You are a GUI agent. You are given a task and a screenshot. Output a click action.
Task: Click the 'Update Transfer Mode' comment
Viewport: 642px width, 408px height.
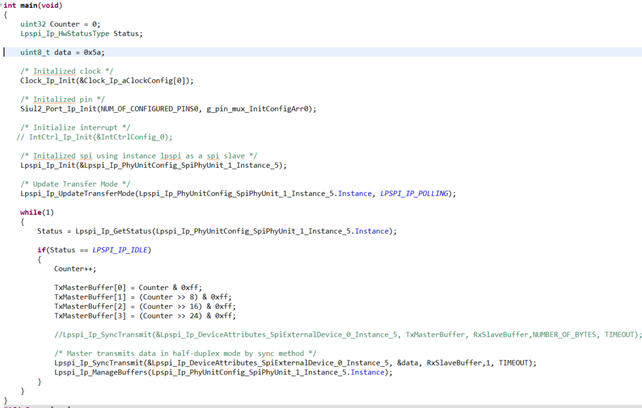(75, 184)
